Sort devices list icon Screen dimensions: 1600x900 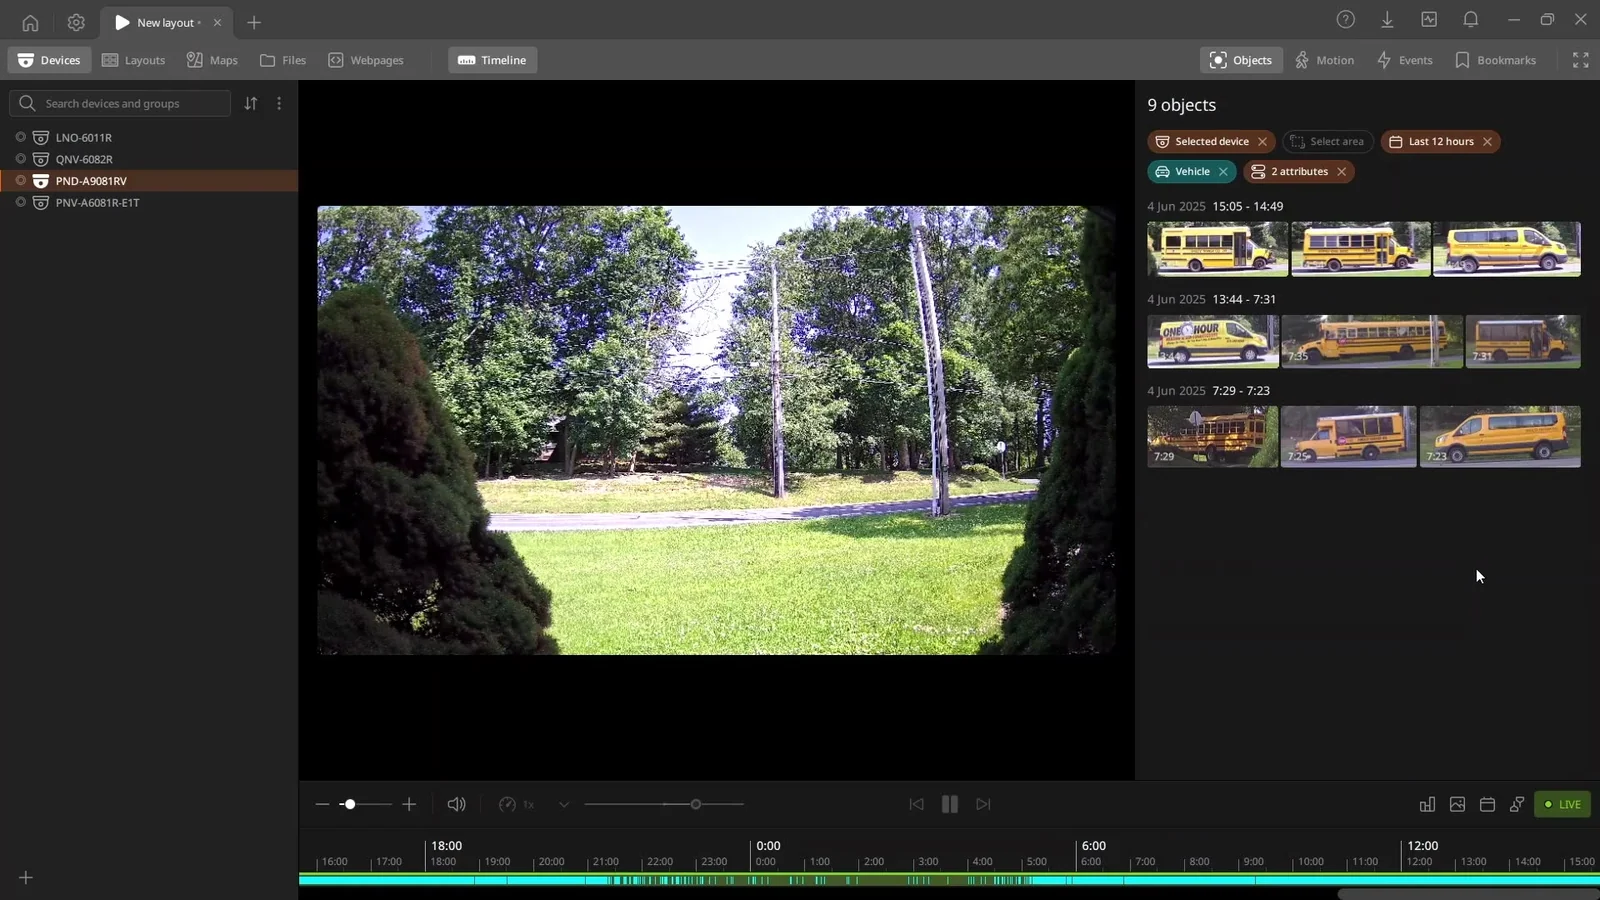click(251, 103)
